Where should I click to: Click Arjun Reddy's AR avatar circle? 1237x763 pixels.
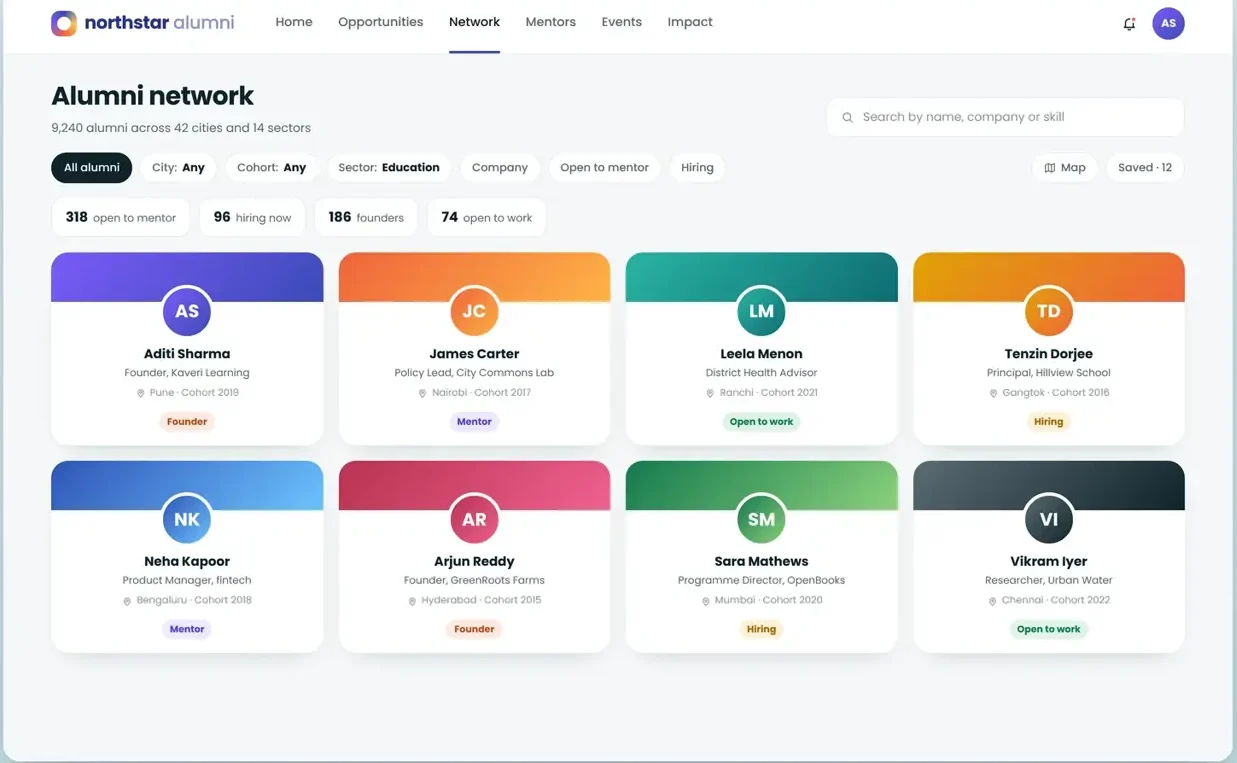pos(474,519)
